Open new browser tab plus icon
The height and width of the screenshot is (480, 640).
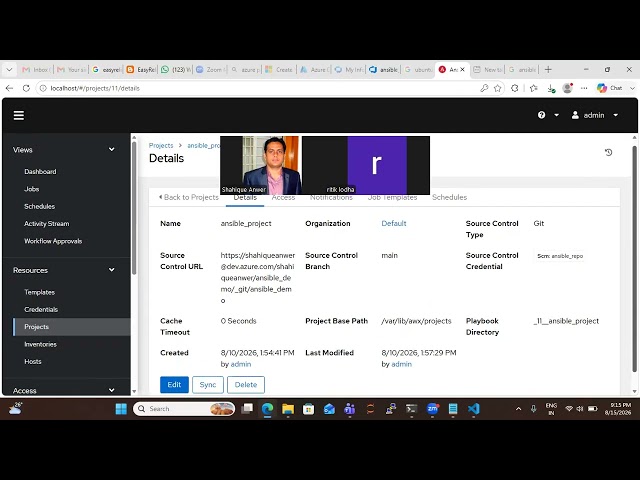[x=548, y=70]
